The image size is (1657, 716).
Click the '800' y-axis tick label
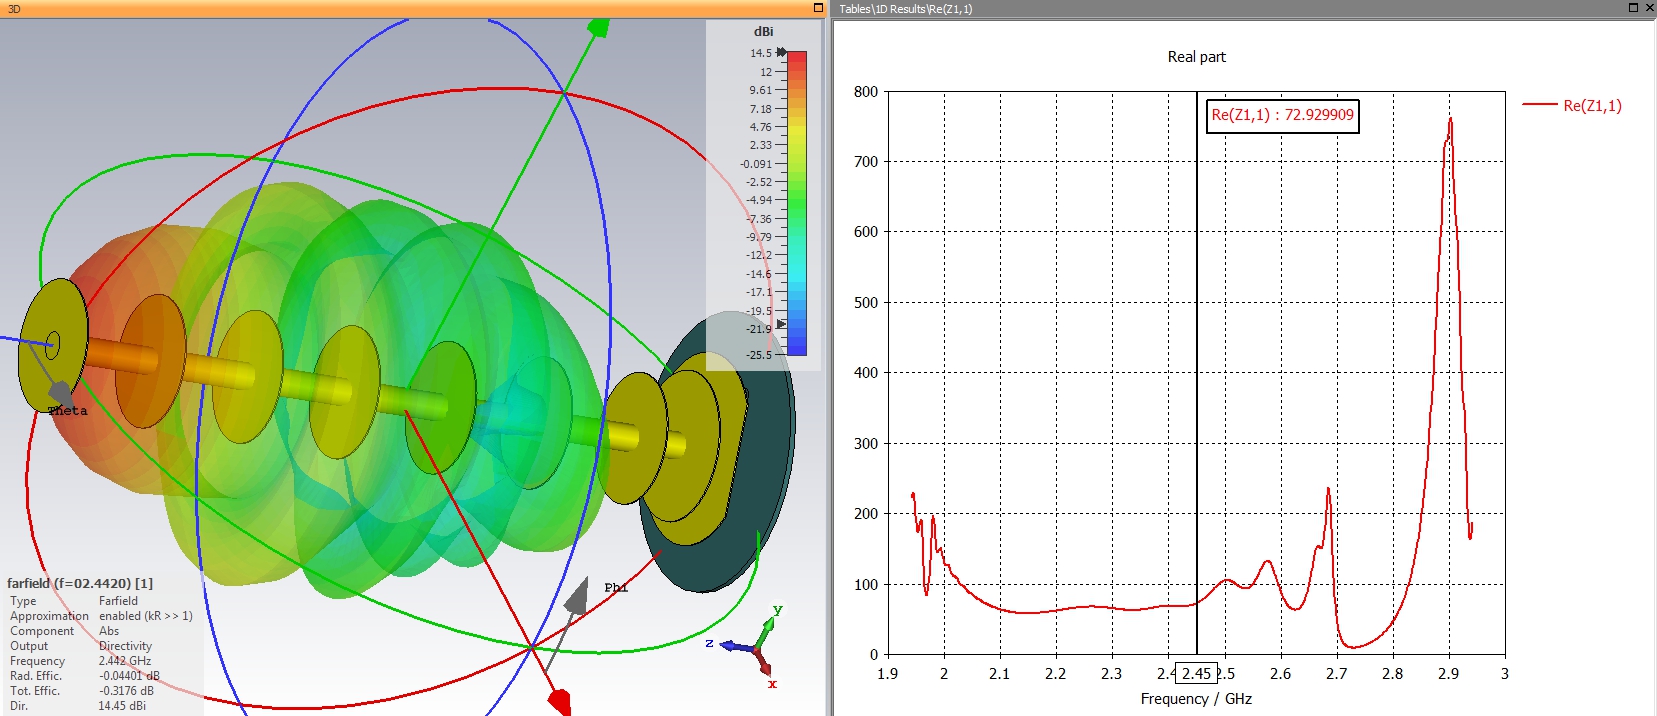tap(866, 91)
